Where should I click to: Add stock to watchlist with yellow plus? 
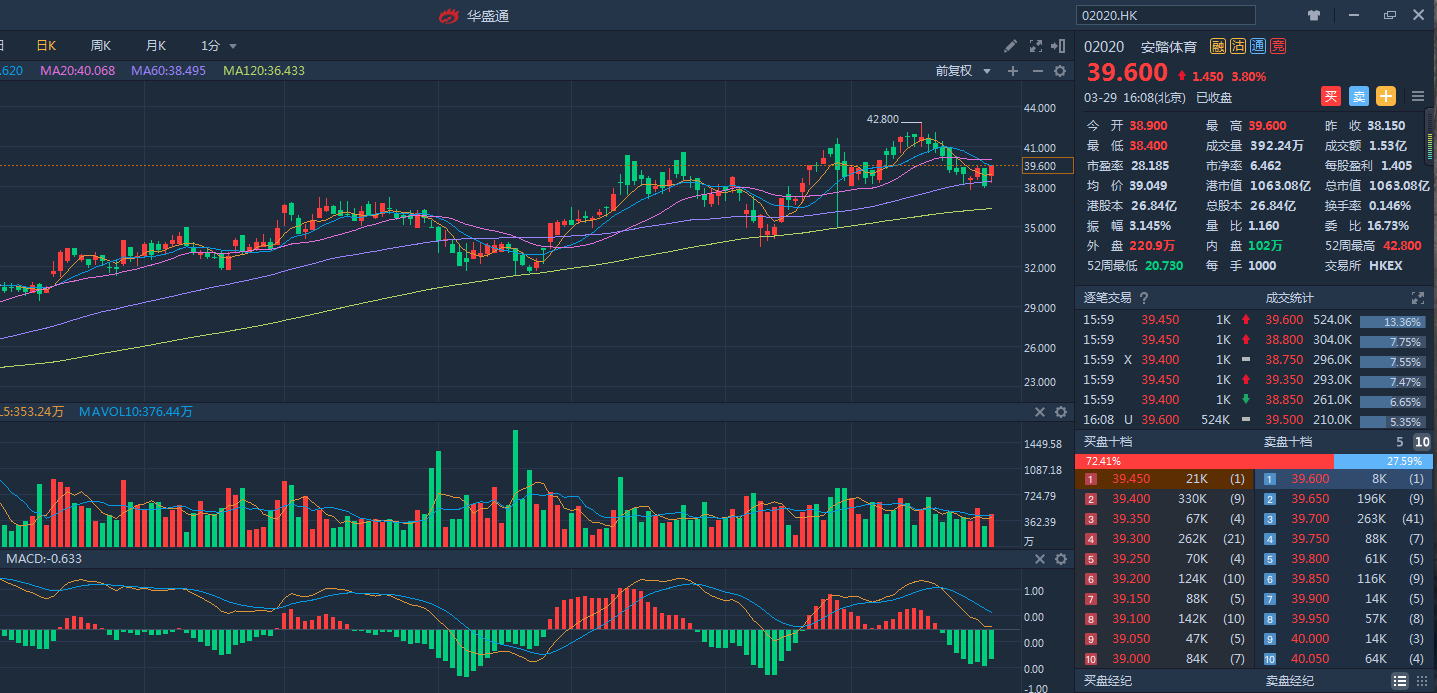pos(1385,96)
